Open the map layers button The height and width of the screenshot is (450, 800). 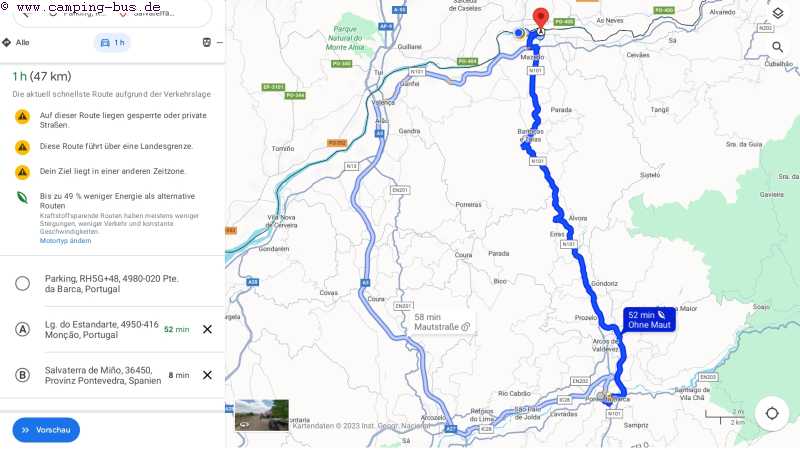(777, 13)
